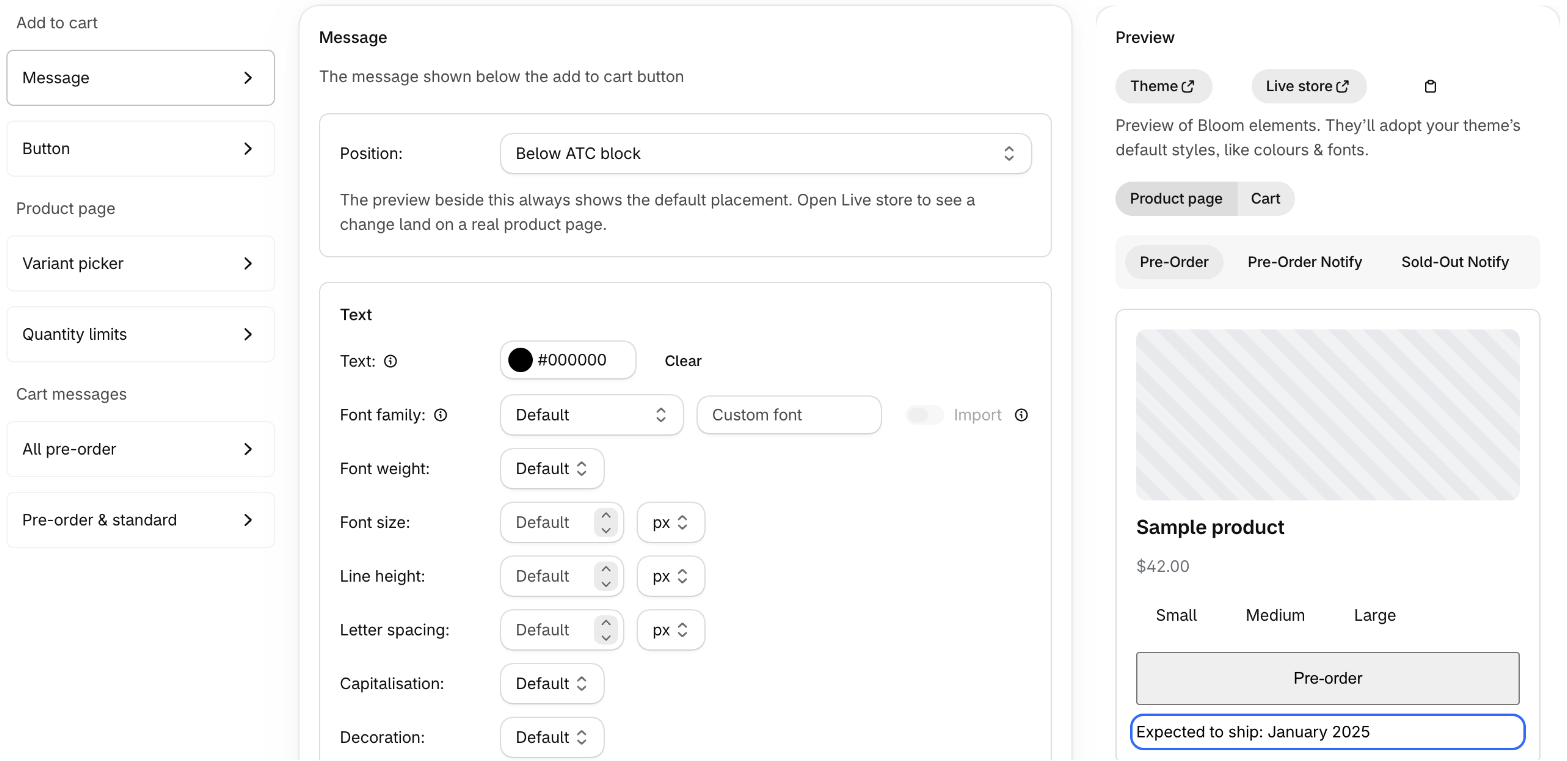
Task: Click the Line height Default input field
Action: (561, 577)
